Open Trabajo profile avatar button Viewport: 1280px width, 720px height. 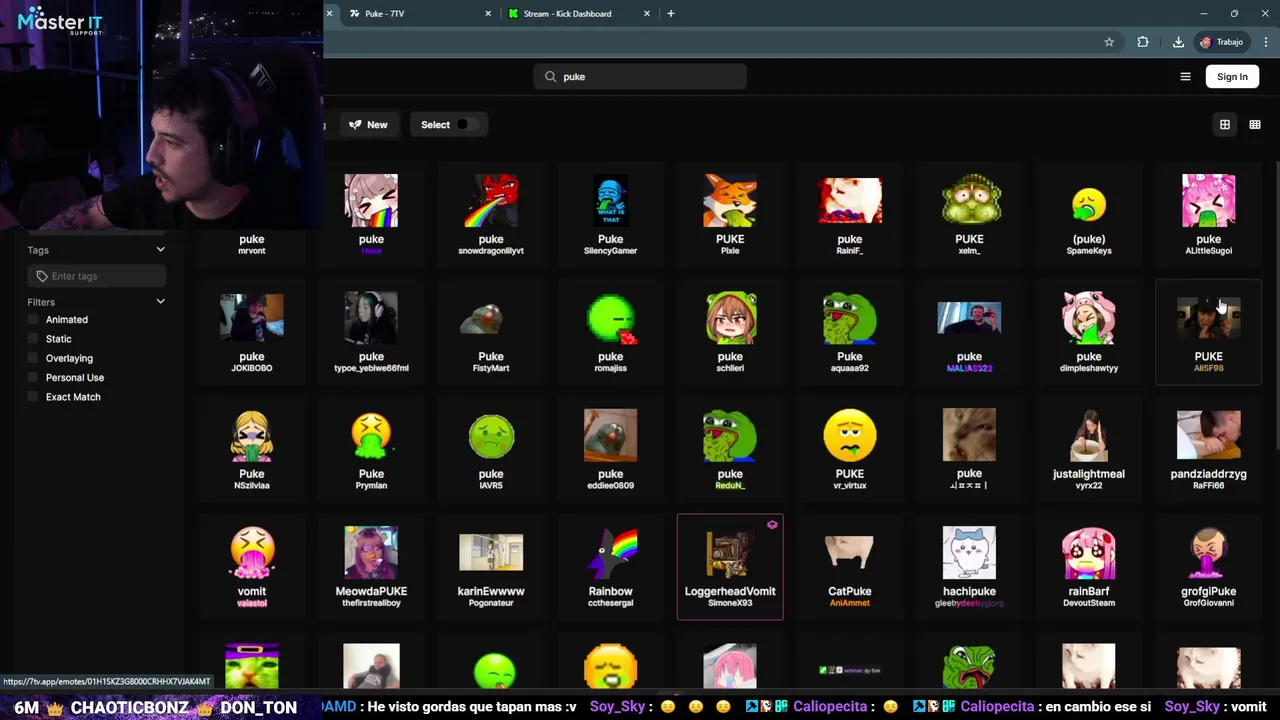click(1222, 42)
